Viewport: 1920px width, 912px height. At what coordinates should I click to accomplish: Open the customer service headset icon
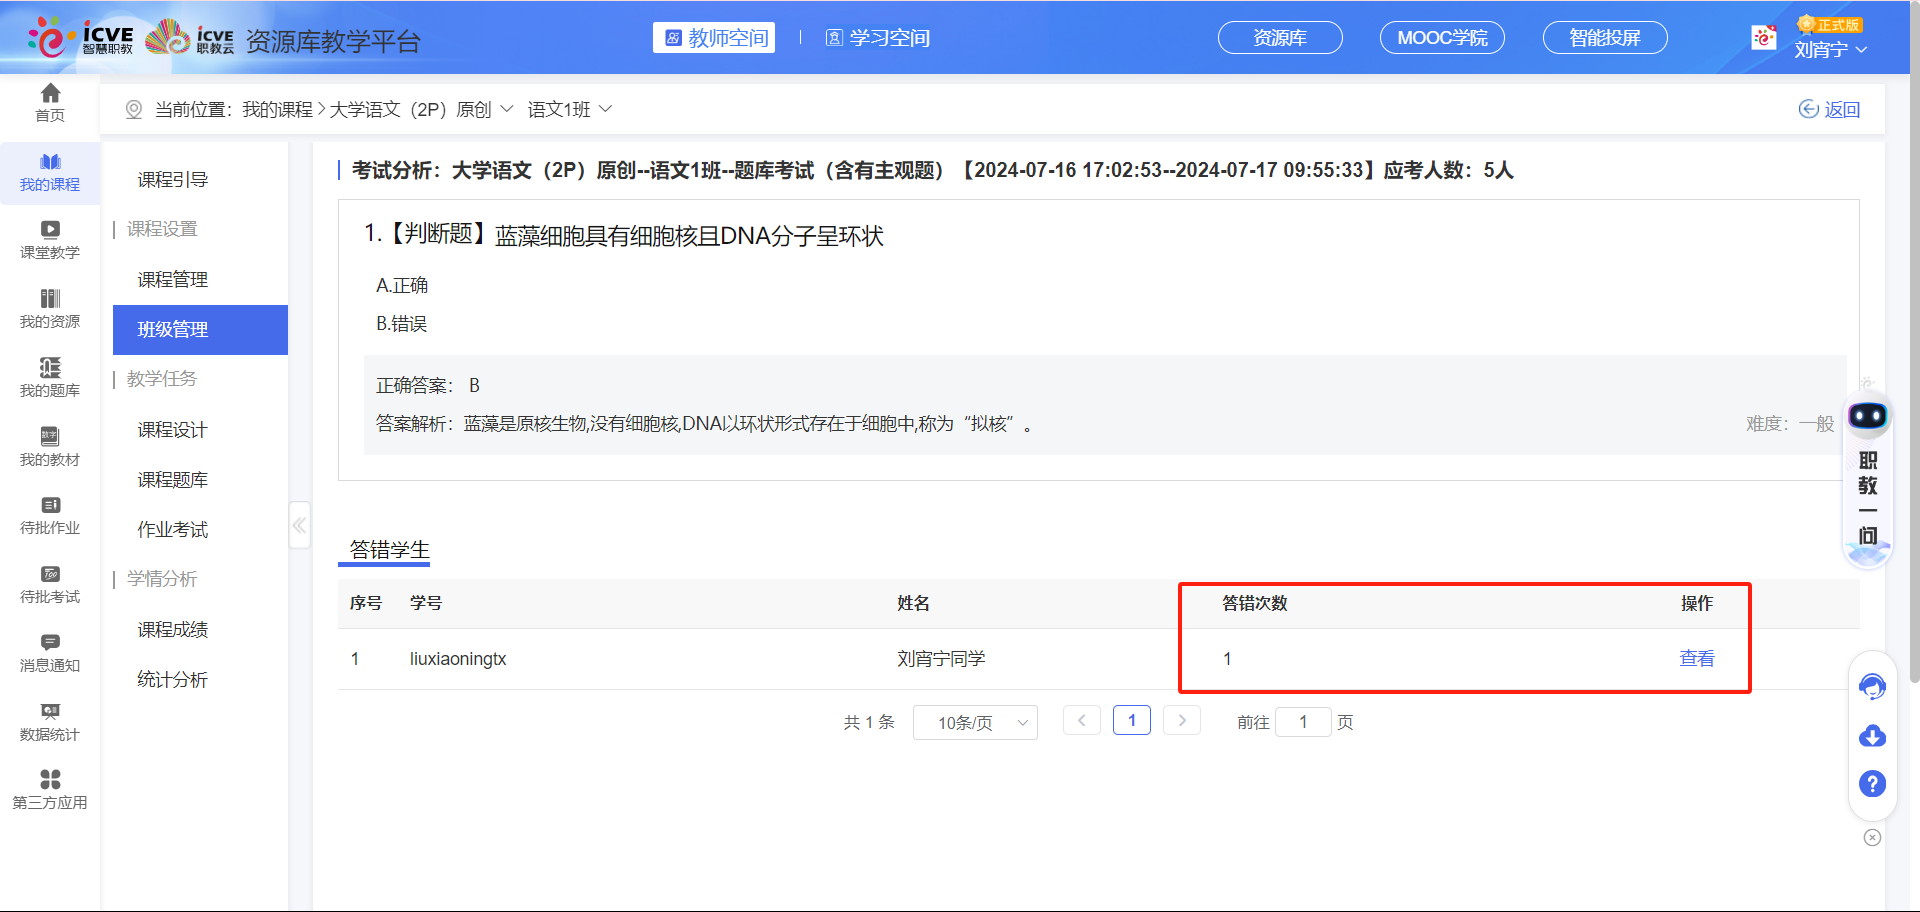(x=1872, y=687)
